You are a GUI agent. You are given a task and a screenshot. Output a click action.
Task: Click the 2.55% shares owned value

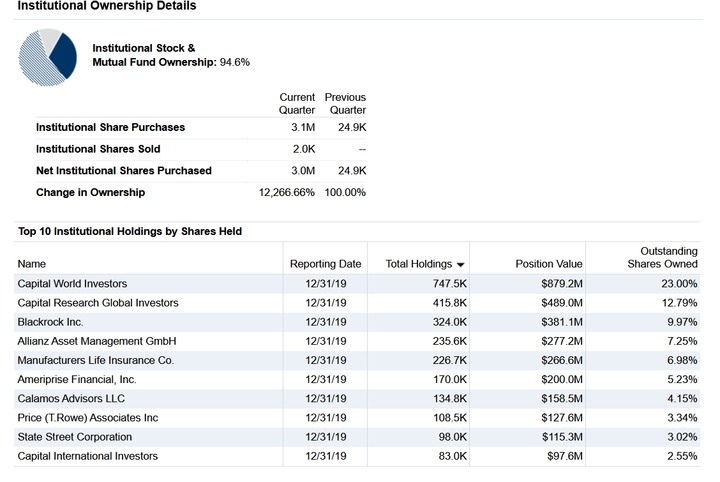click(682, 456)
